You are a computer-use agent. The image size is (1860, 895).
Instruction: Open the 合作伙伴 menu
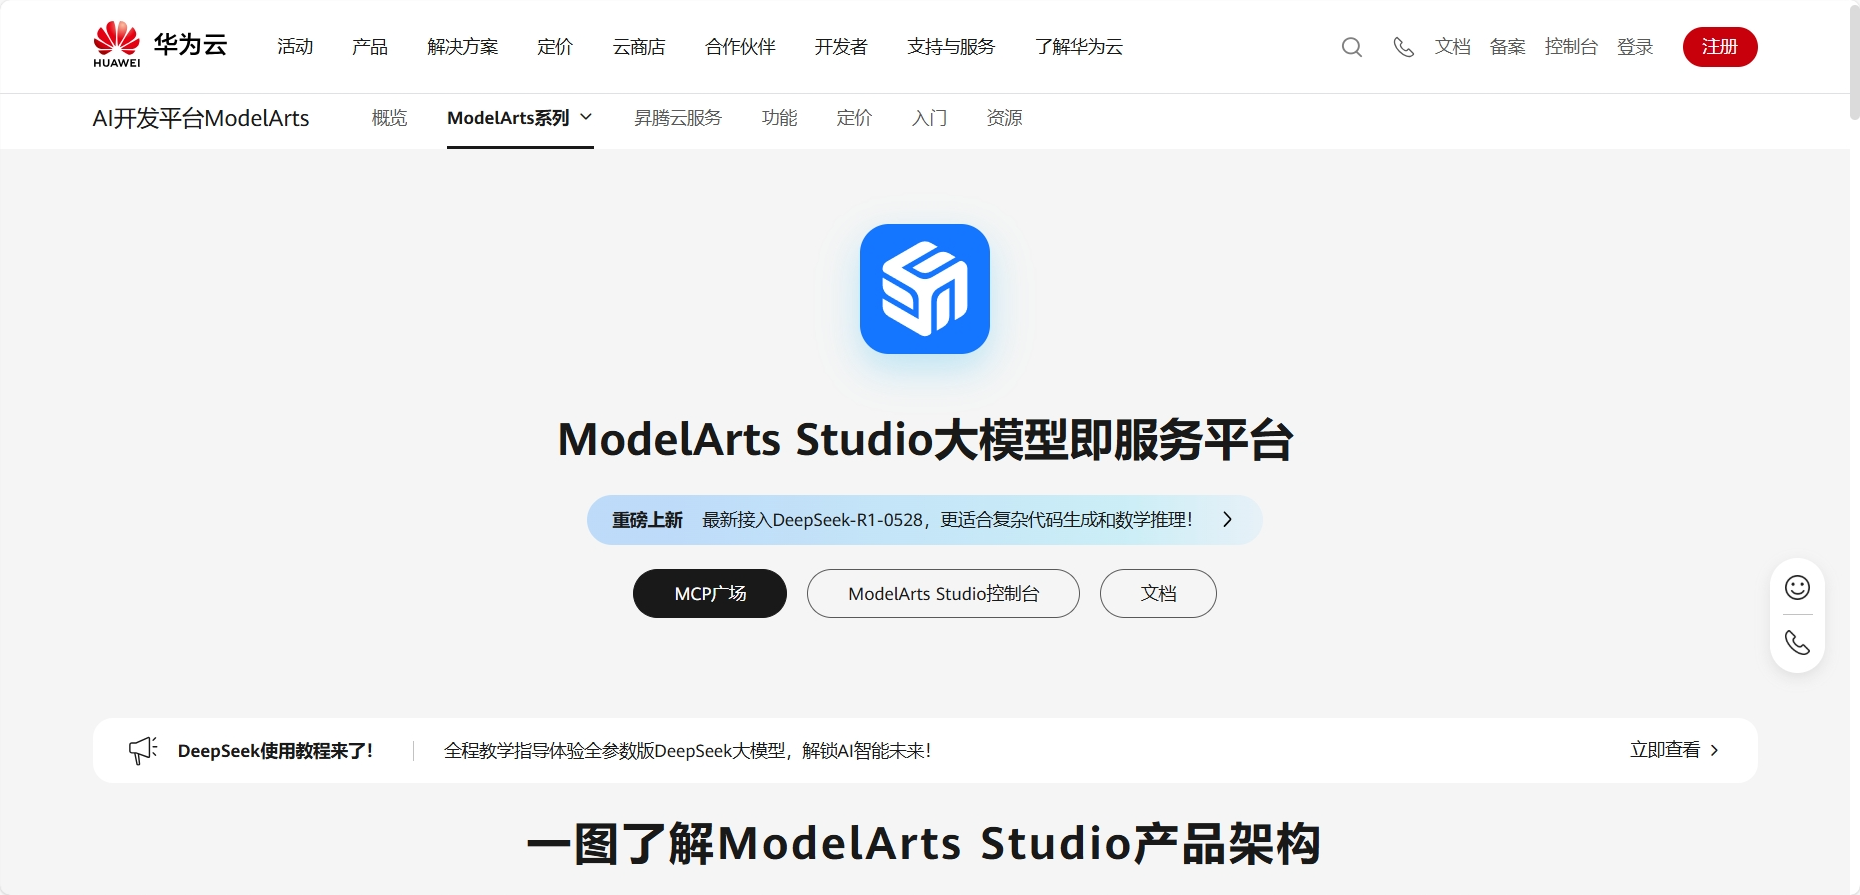pyautogui.click(x=740, y=47)
